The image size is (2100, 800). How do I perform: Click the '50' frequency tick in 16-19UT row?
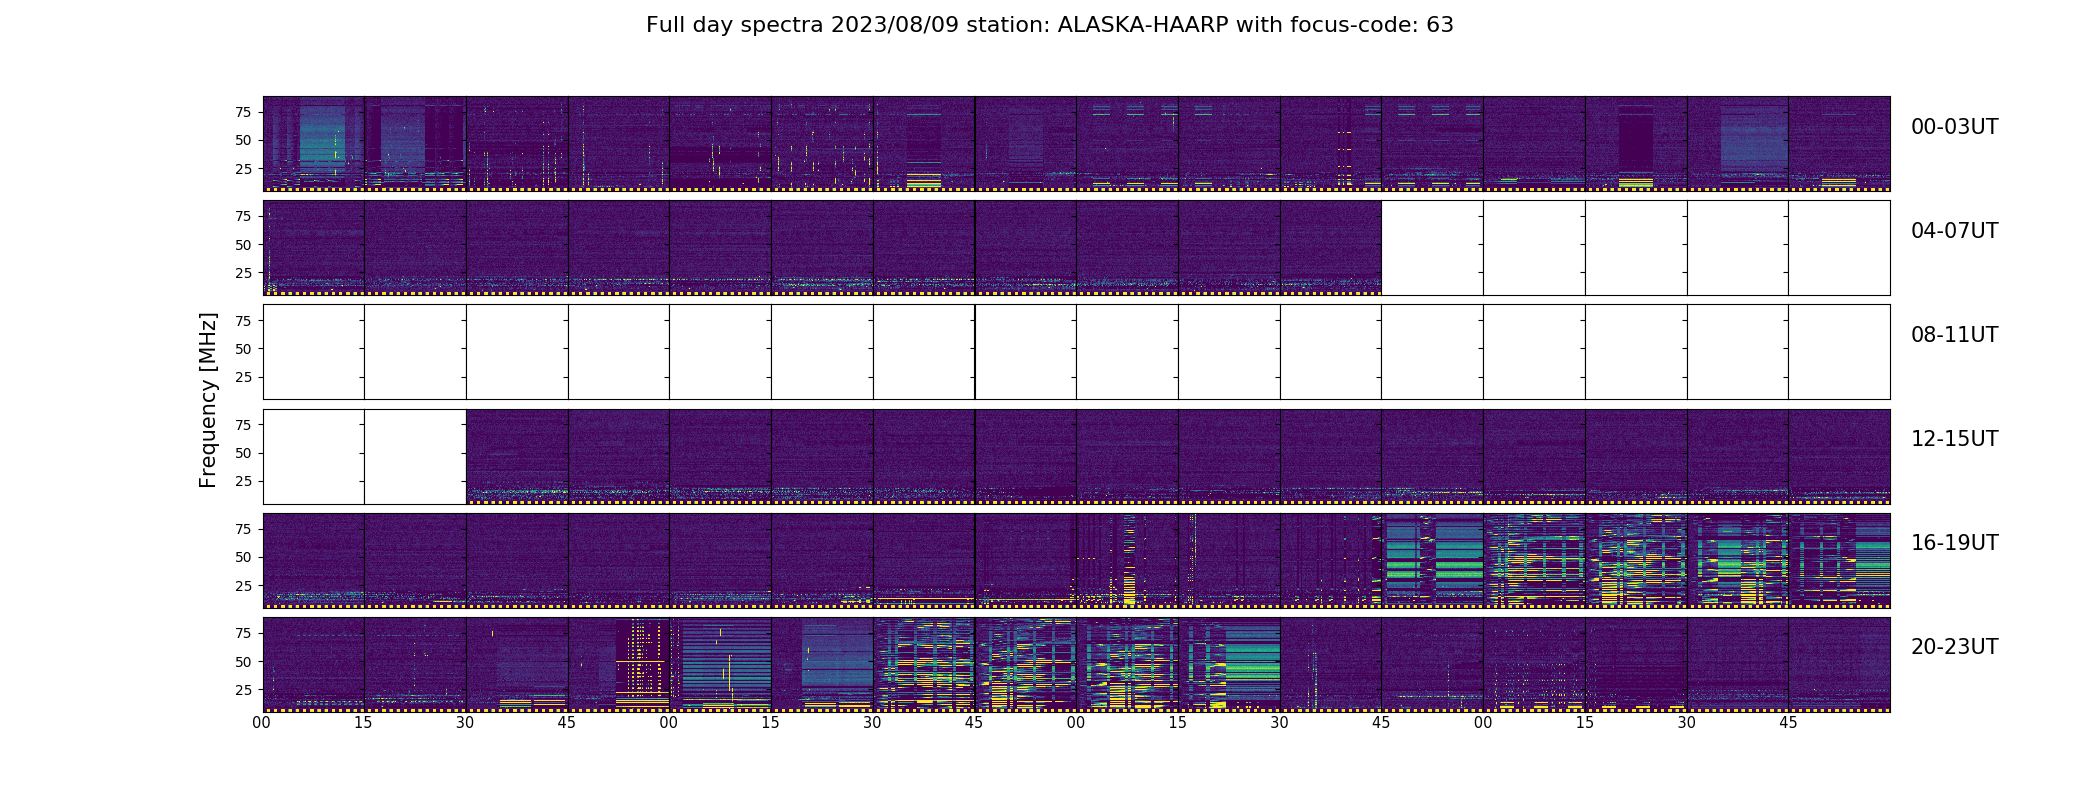pos(243,557)
